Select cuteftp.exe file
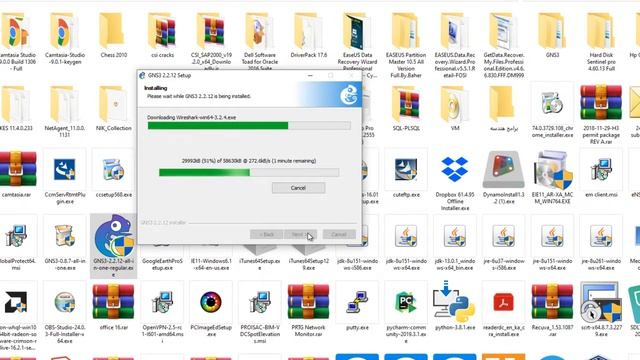Viewport: 640px width, 360px height. tap(406, 169)
